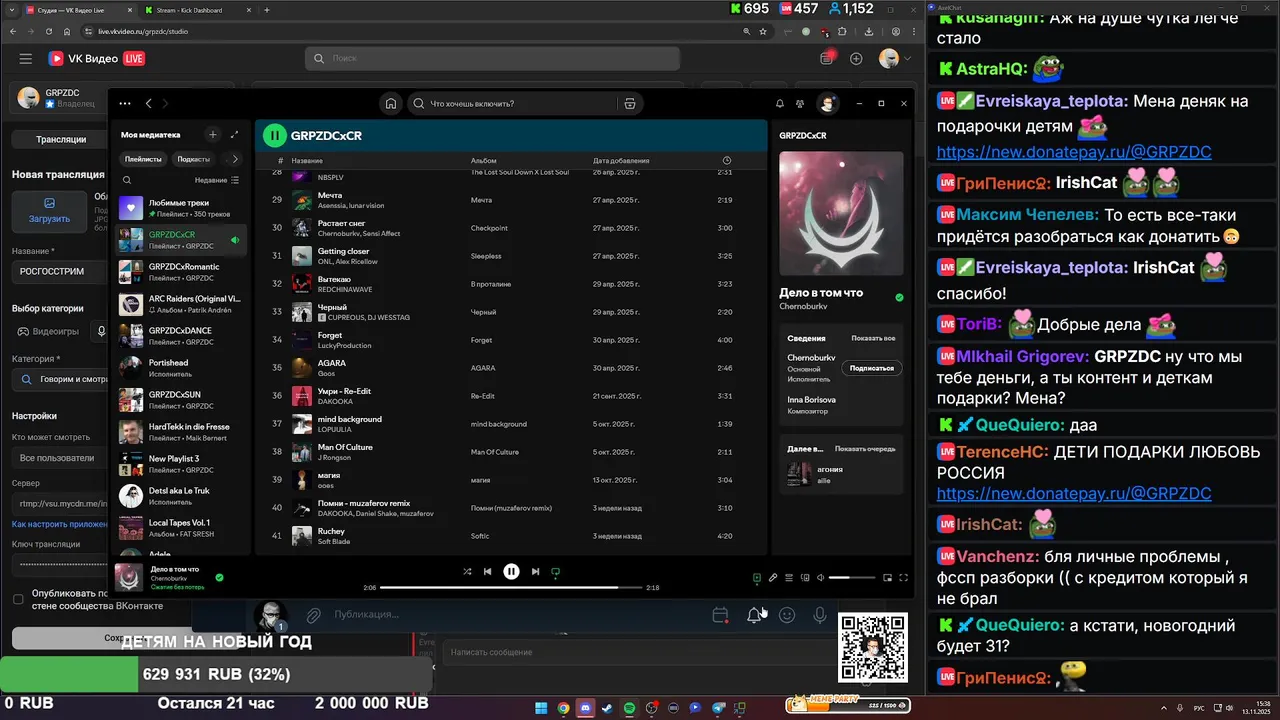
Task: Open Любимые треки playlist
Action: coord(181,208)
